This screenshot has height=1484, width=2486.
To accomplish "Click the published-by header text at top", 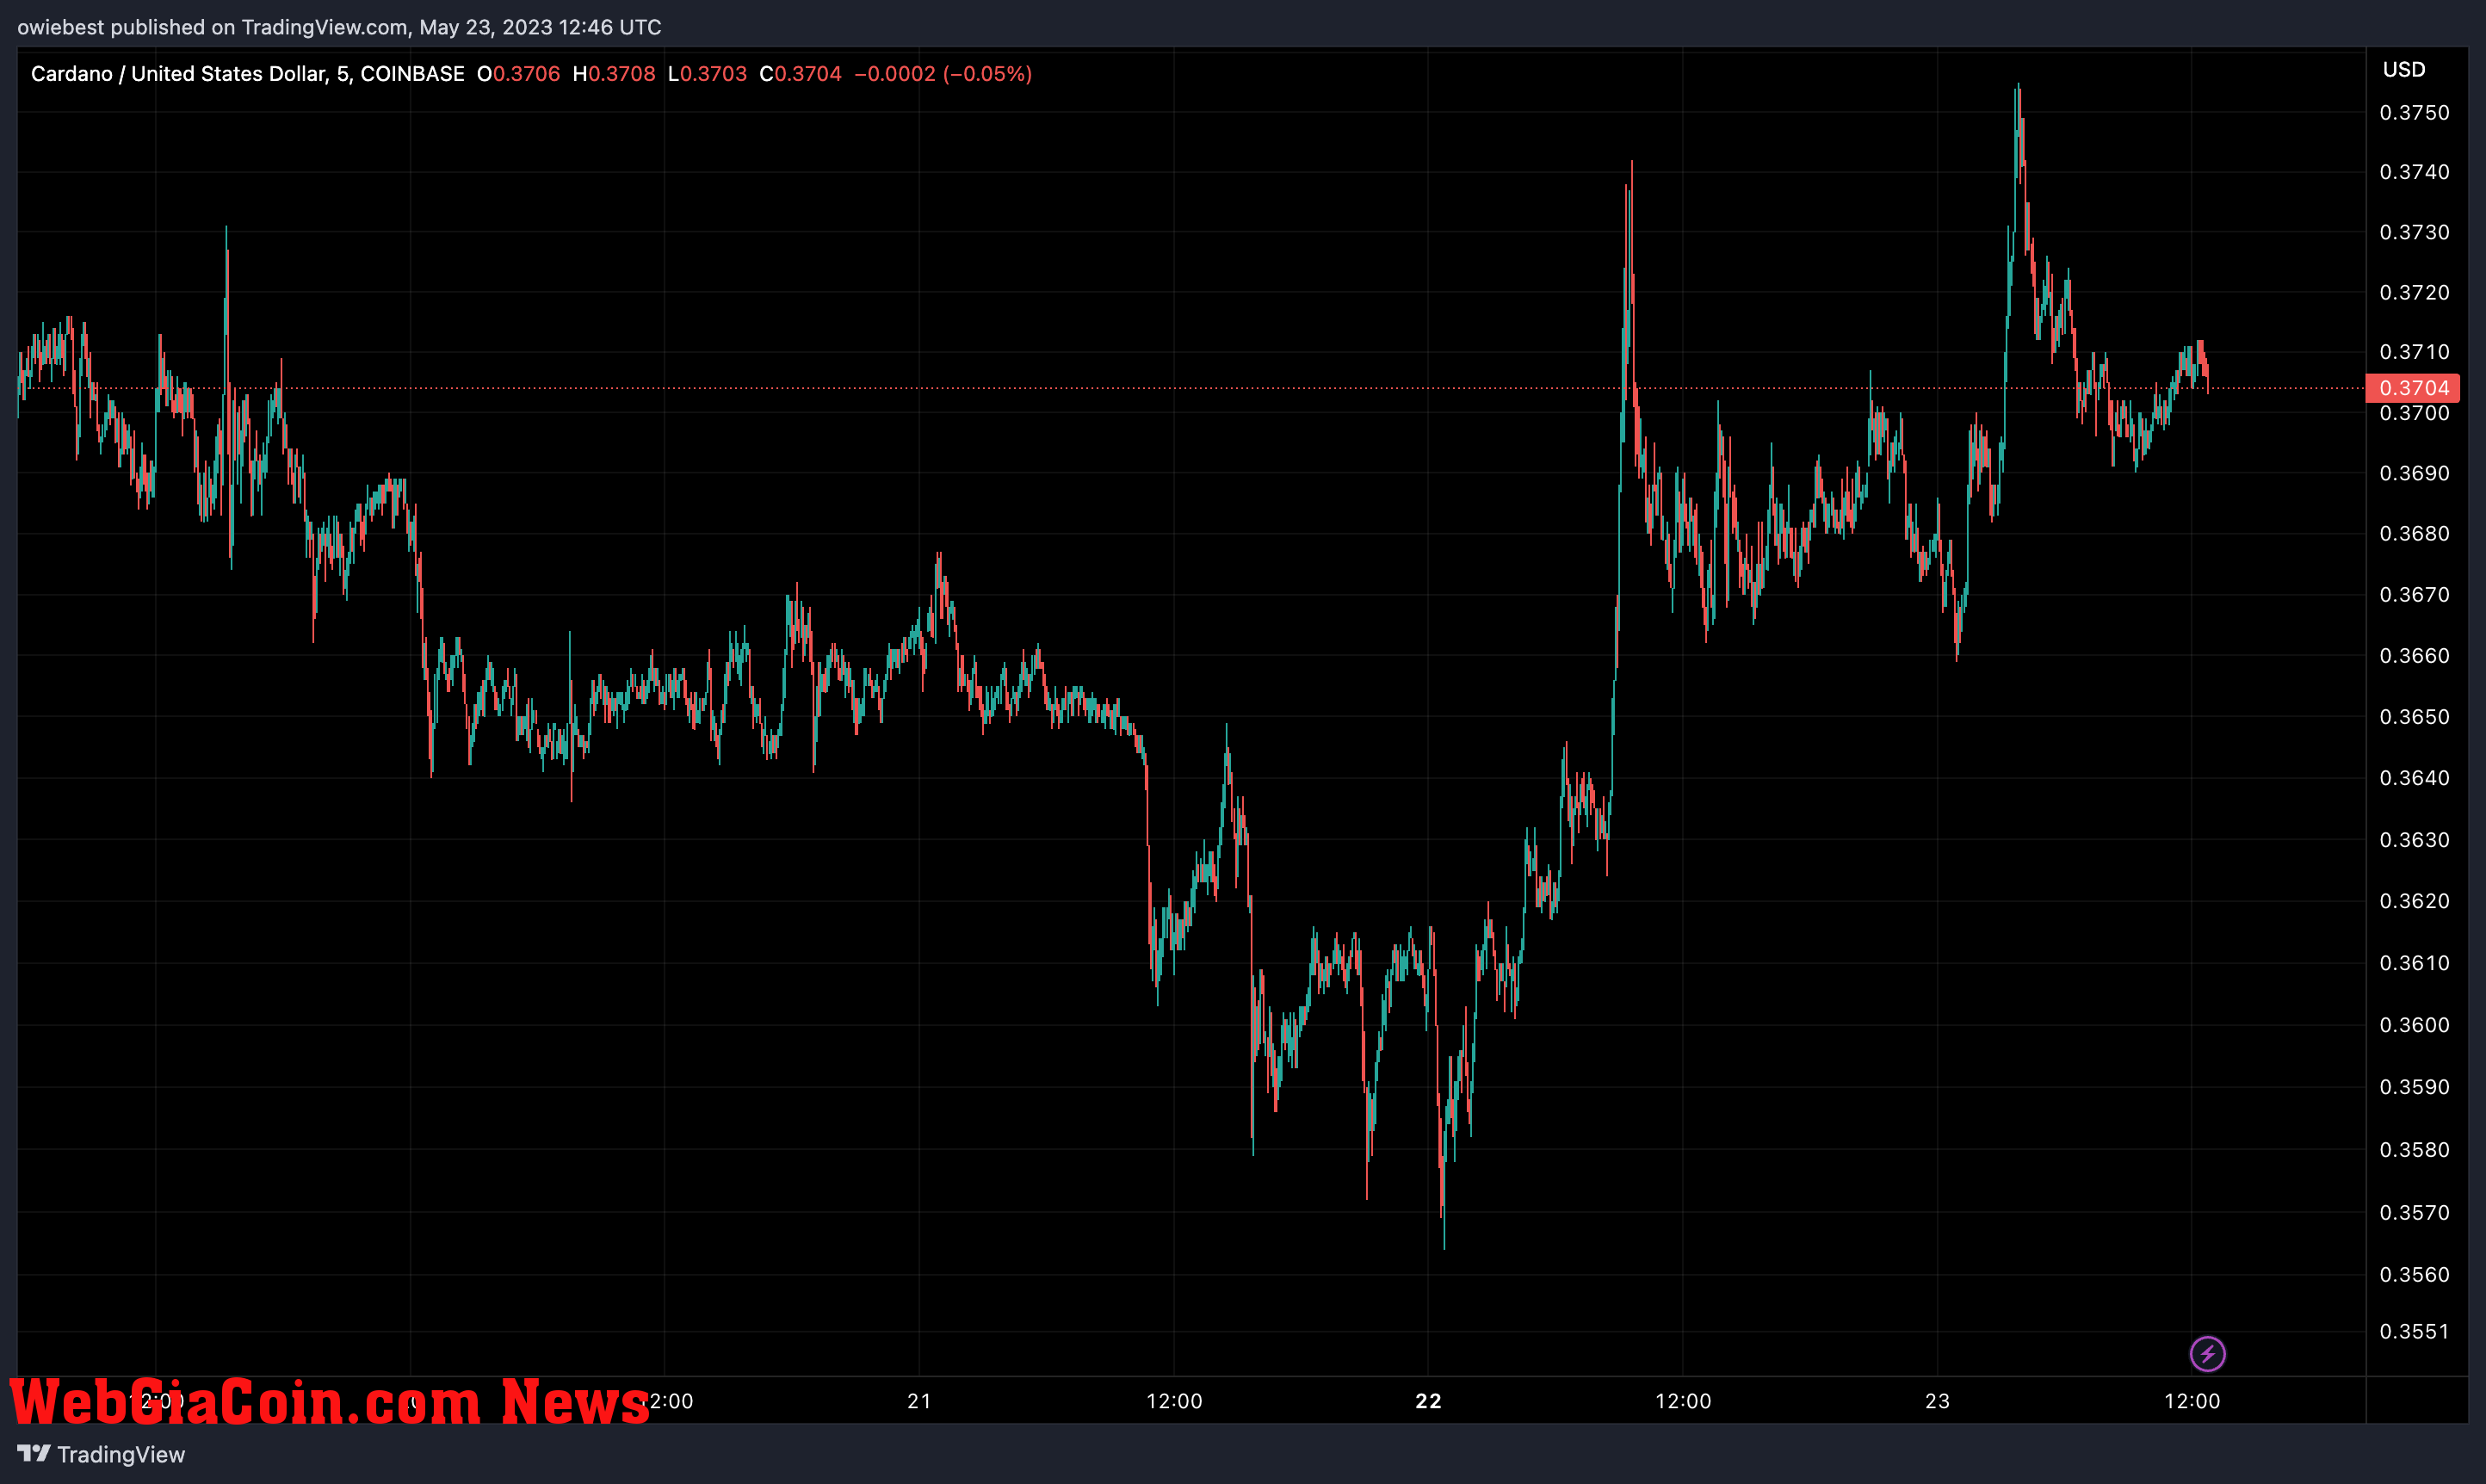I will pyautogui.click(x=339, y=27).
